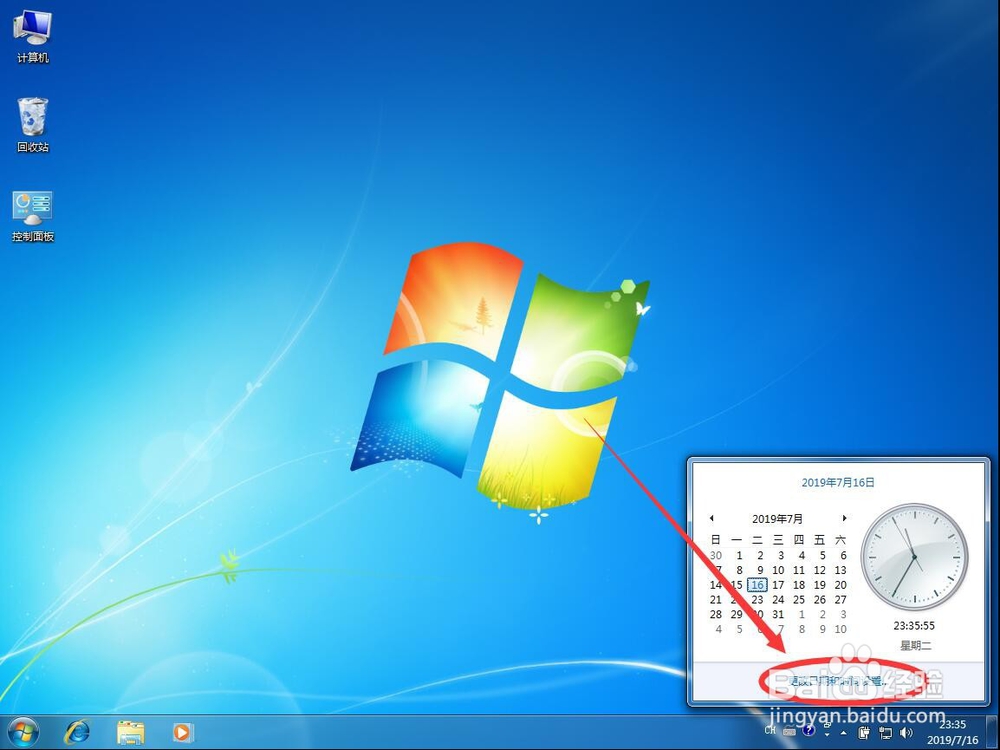The width and height of the screenshot is (1000, 750).
Task: Select date 28 in the calendar
Action: (x=716, y=614)
